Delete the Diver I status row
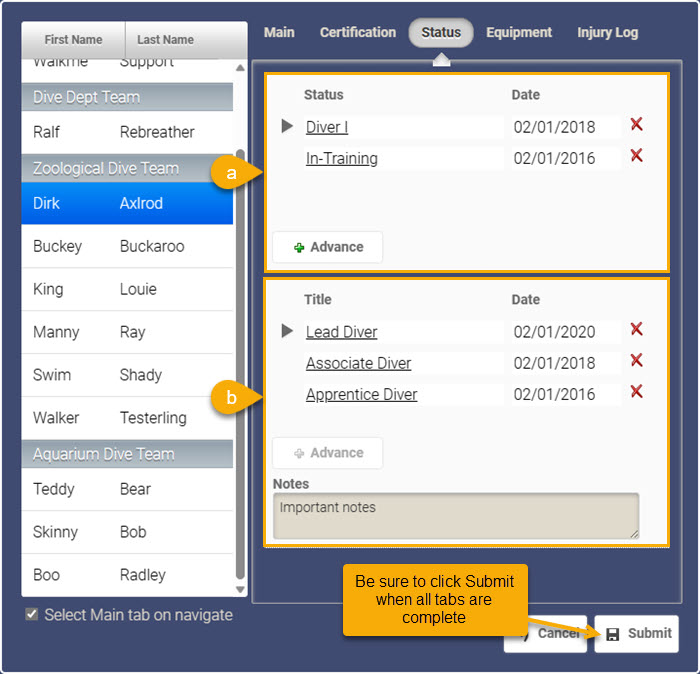Image resolution: width=700 pixels, height=674 pixels. (x=636, y=124)
